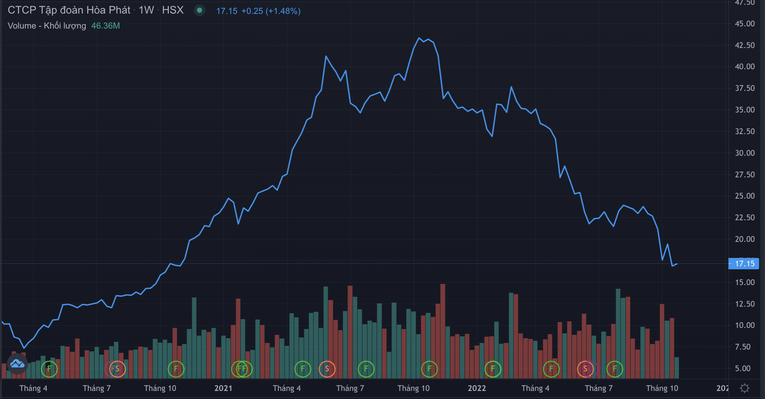Image resolution: width=765 pixels, height=399 pixels.
Task: Click the 32.50 price axis label
Action: (x=745, y=131)
